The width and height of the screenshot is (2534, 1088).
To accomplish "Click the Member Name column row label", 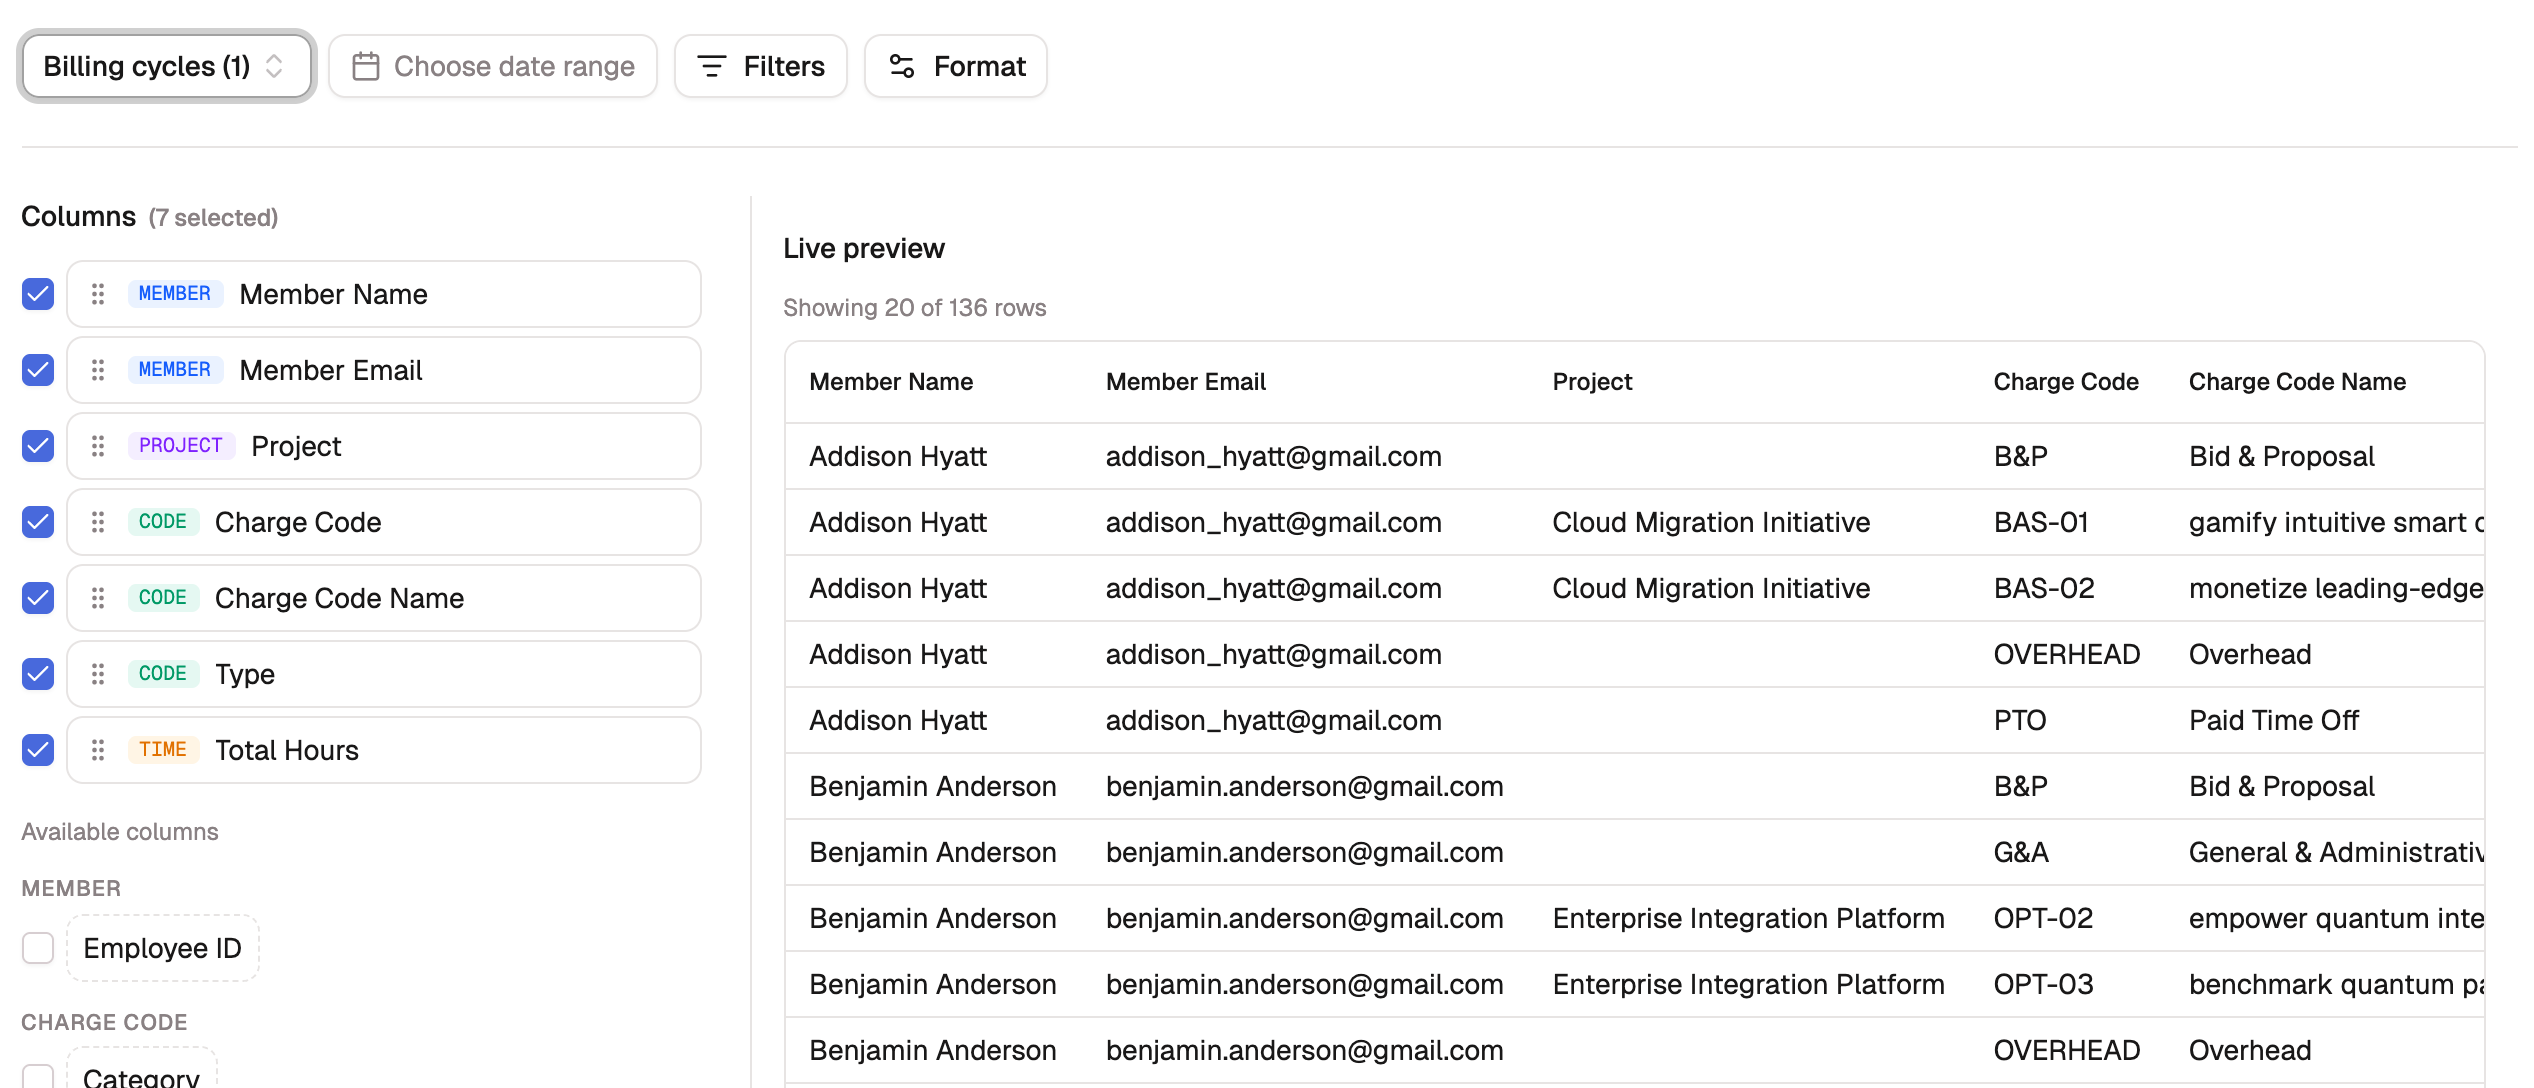I will (334, 294).
